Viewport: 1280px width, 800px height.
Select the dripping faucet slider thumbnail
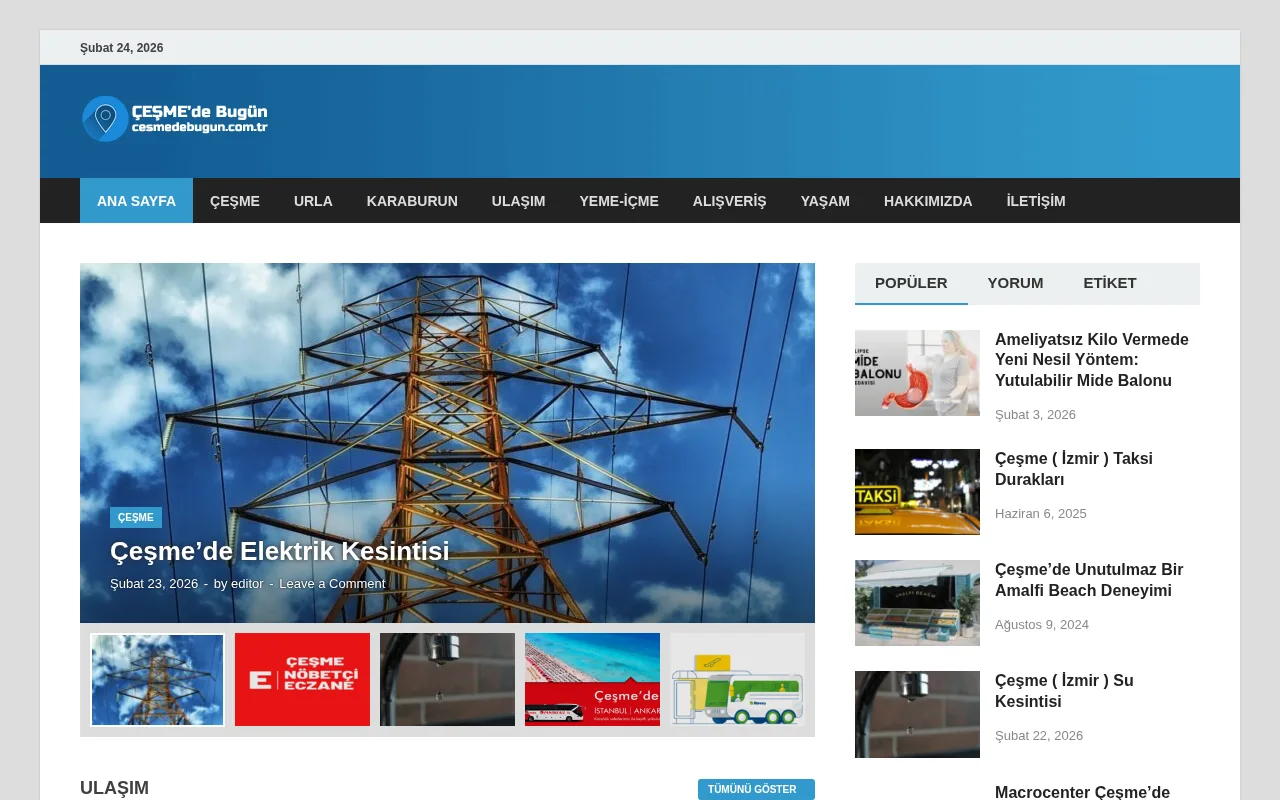[x=447, y=679]
